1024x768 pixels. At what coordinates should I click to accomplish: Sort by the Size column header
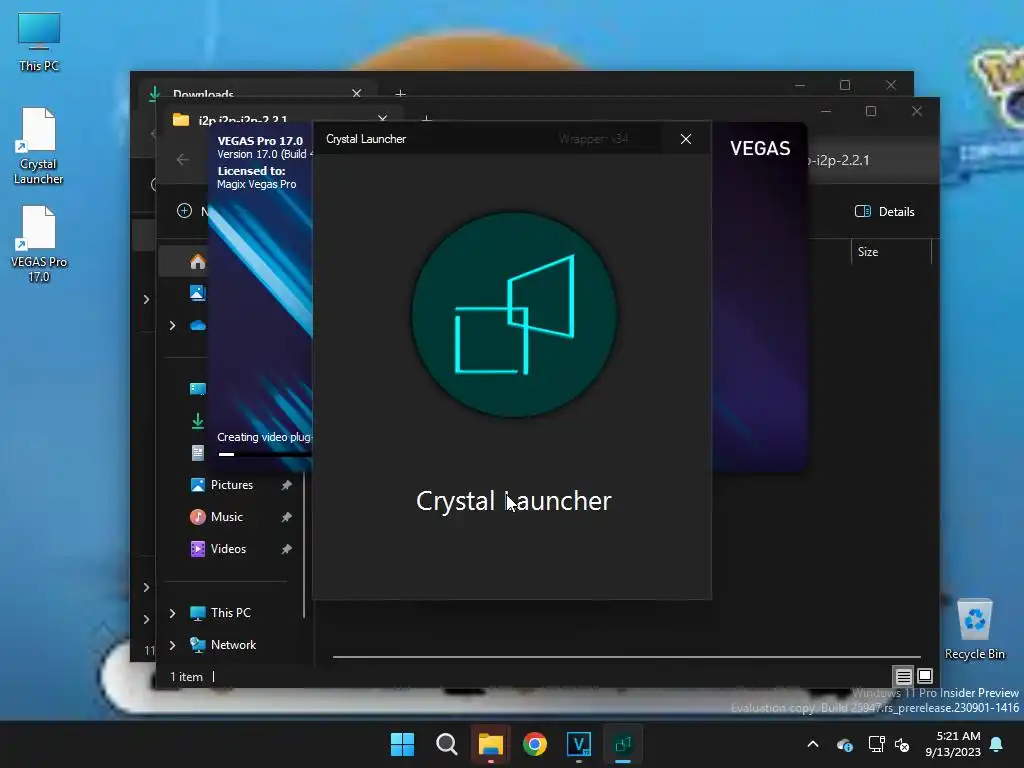(x=867, y=252)
